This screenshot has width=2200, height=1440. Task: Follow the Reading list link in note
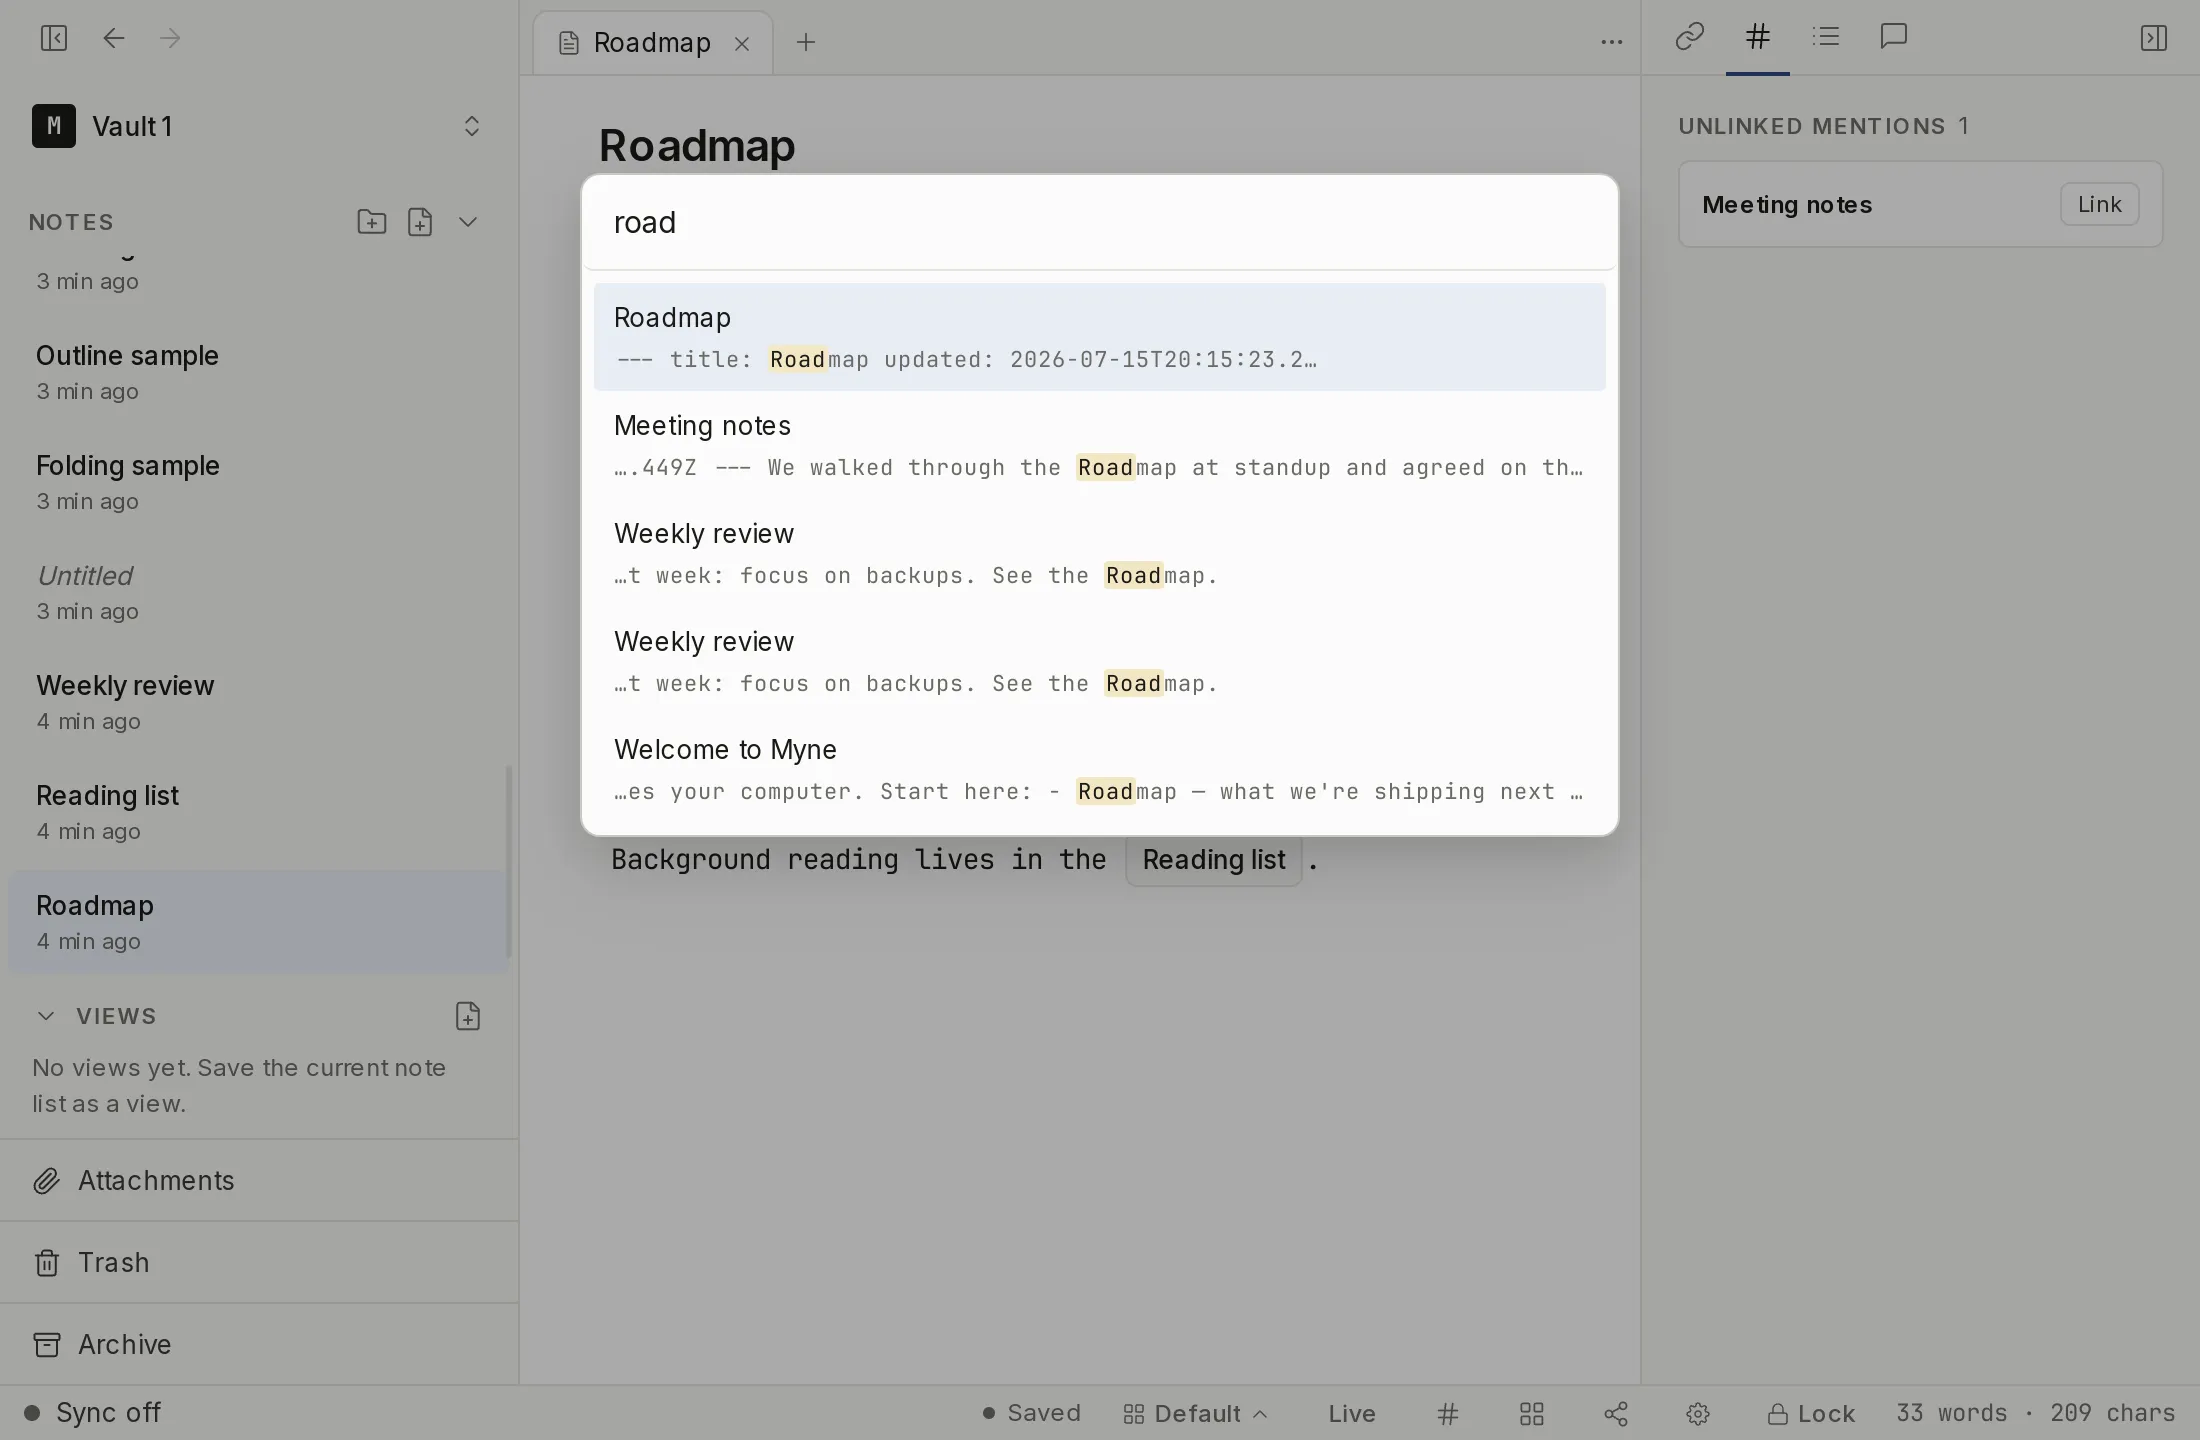(1213, 860)
